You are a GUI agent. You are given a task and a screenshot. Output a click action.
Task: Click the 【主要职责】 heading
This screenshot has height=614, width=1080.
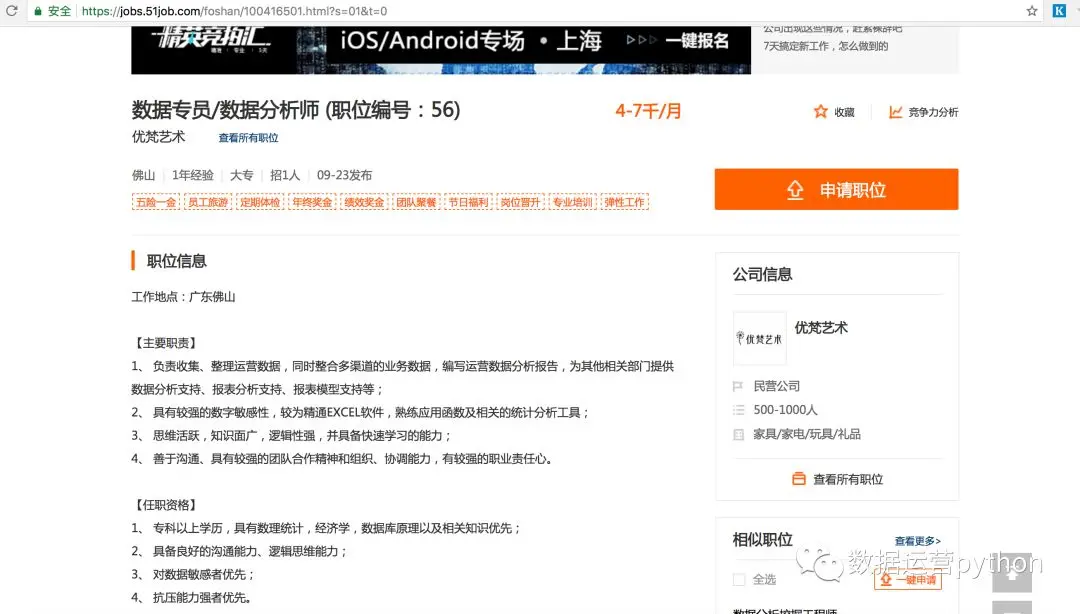point(165,342)
